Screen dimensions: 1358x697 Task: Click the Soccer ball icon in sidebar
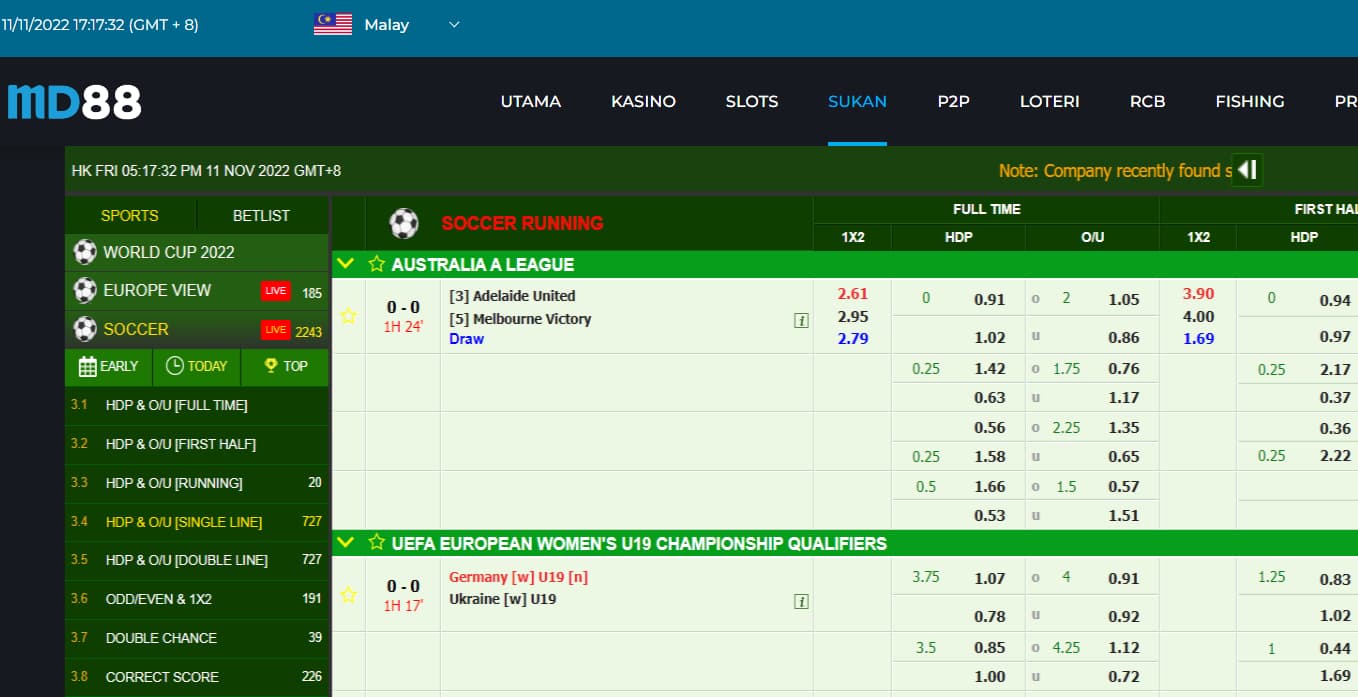click(x=85, y=329)
